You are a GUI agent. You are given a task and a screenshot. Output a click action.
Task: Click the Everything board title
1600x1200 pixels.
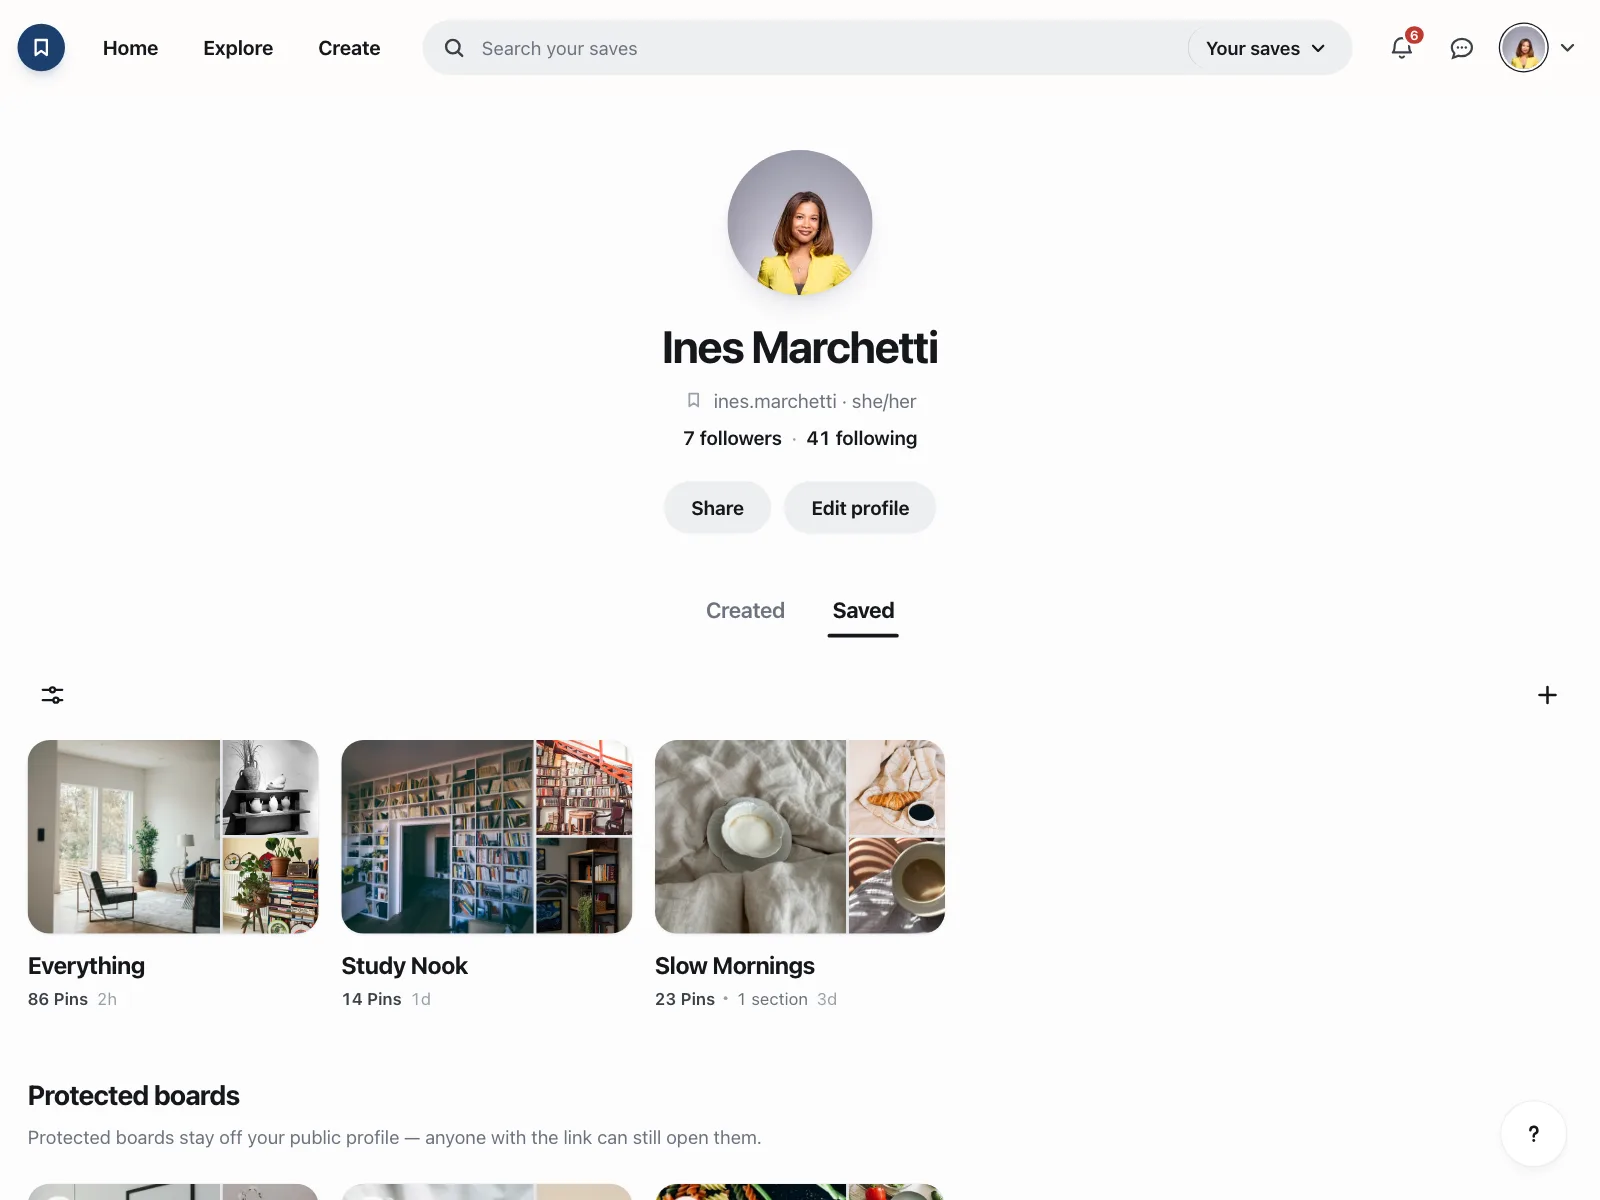point(86,966)
